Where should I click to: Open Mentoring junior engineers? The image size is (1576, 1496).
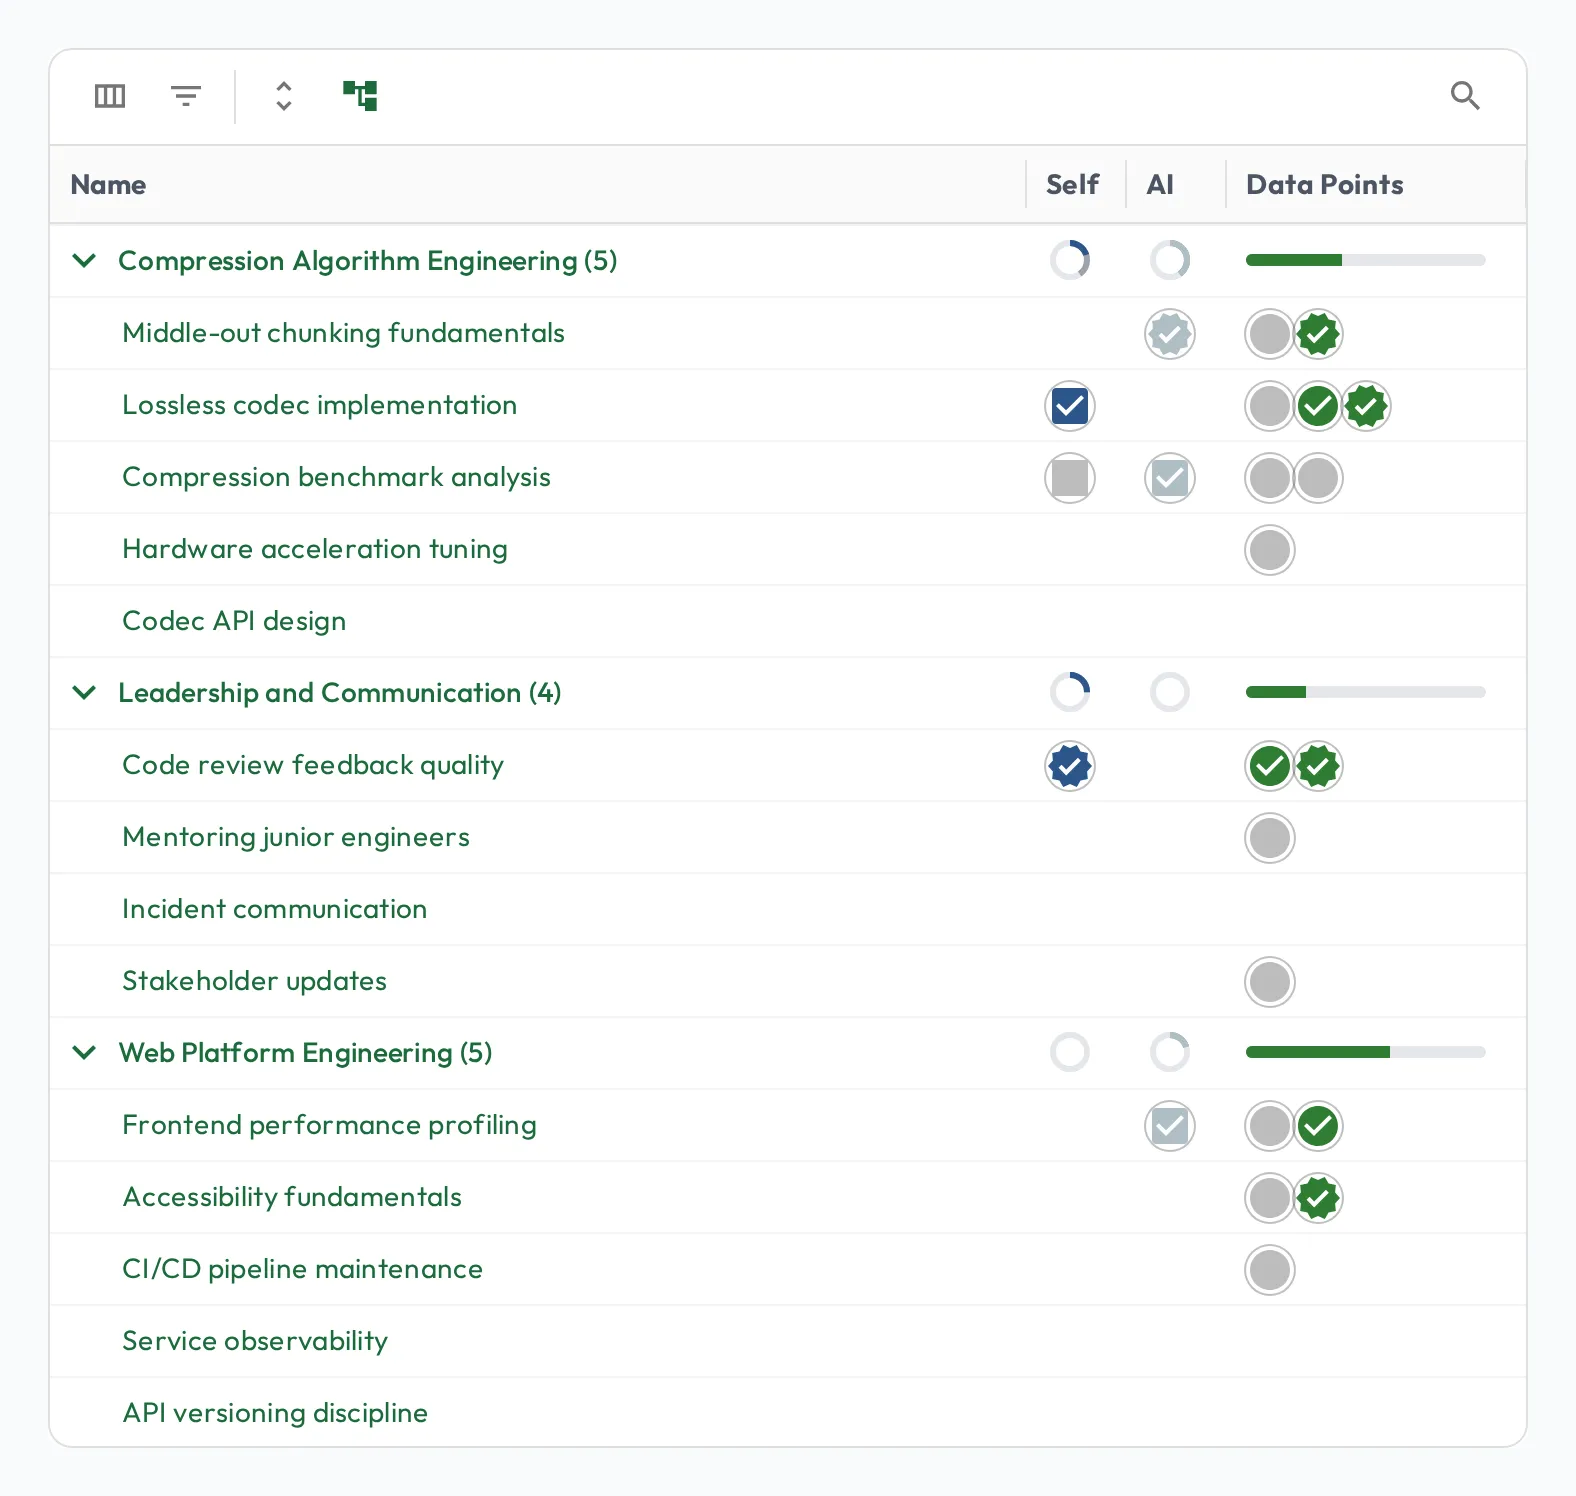[x=296, y=837]
